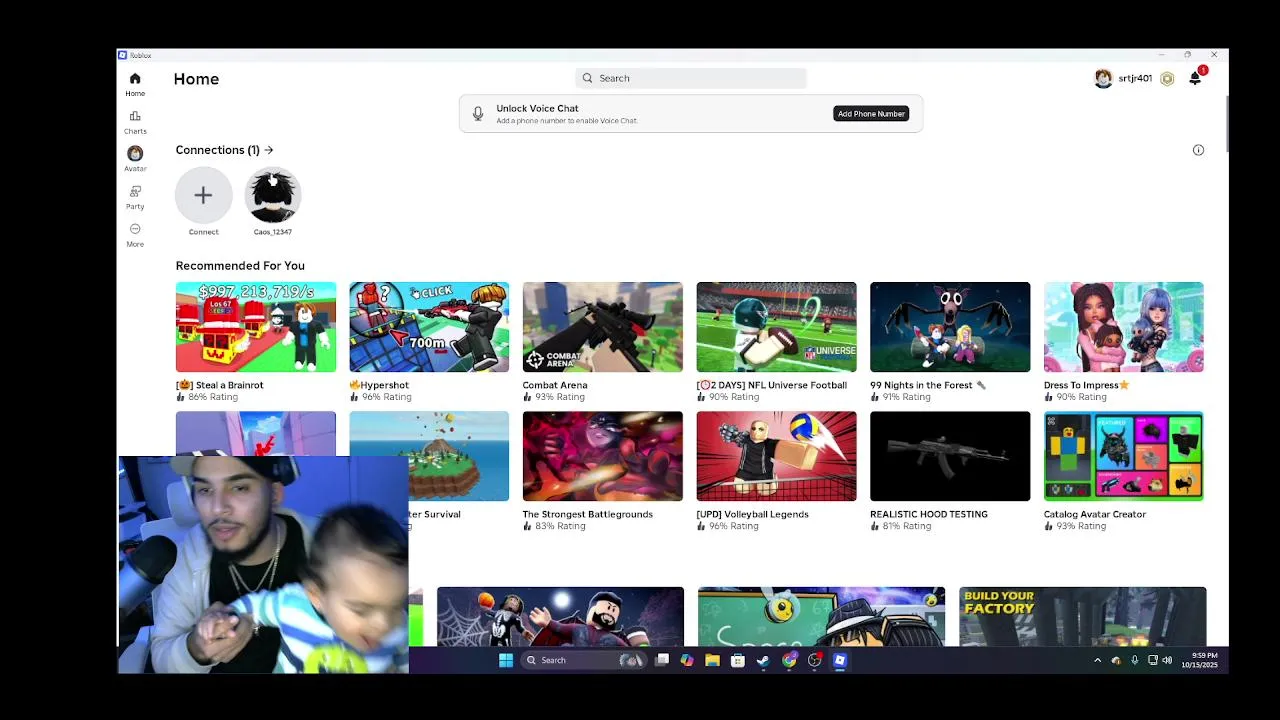1280x720 pixels.
Task: Open the srtjr401 profile avatar
Action: (x=1103, y=79)
